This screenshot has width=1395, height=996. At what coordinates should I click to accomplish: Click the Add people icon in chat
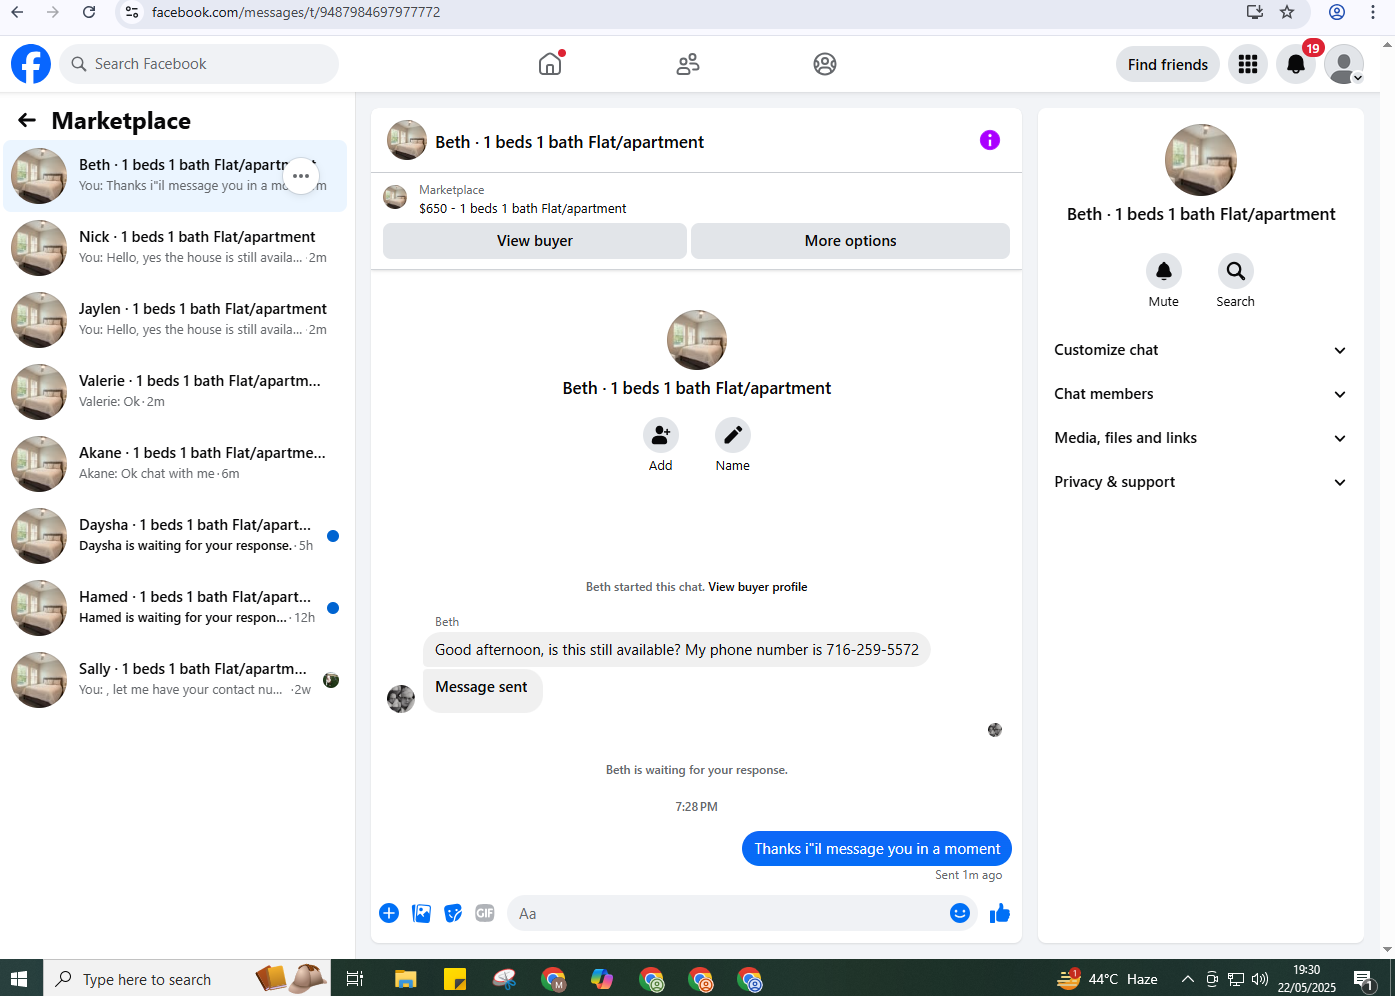click(661, 435)
